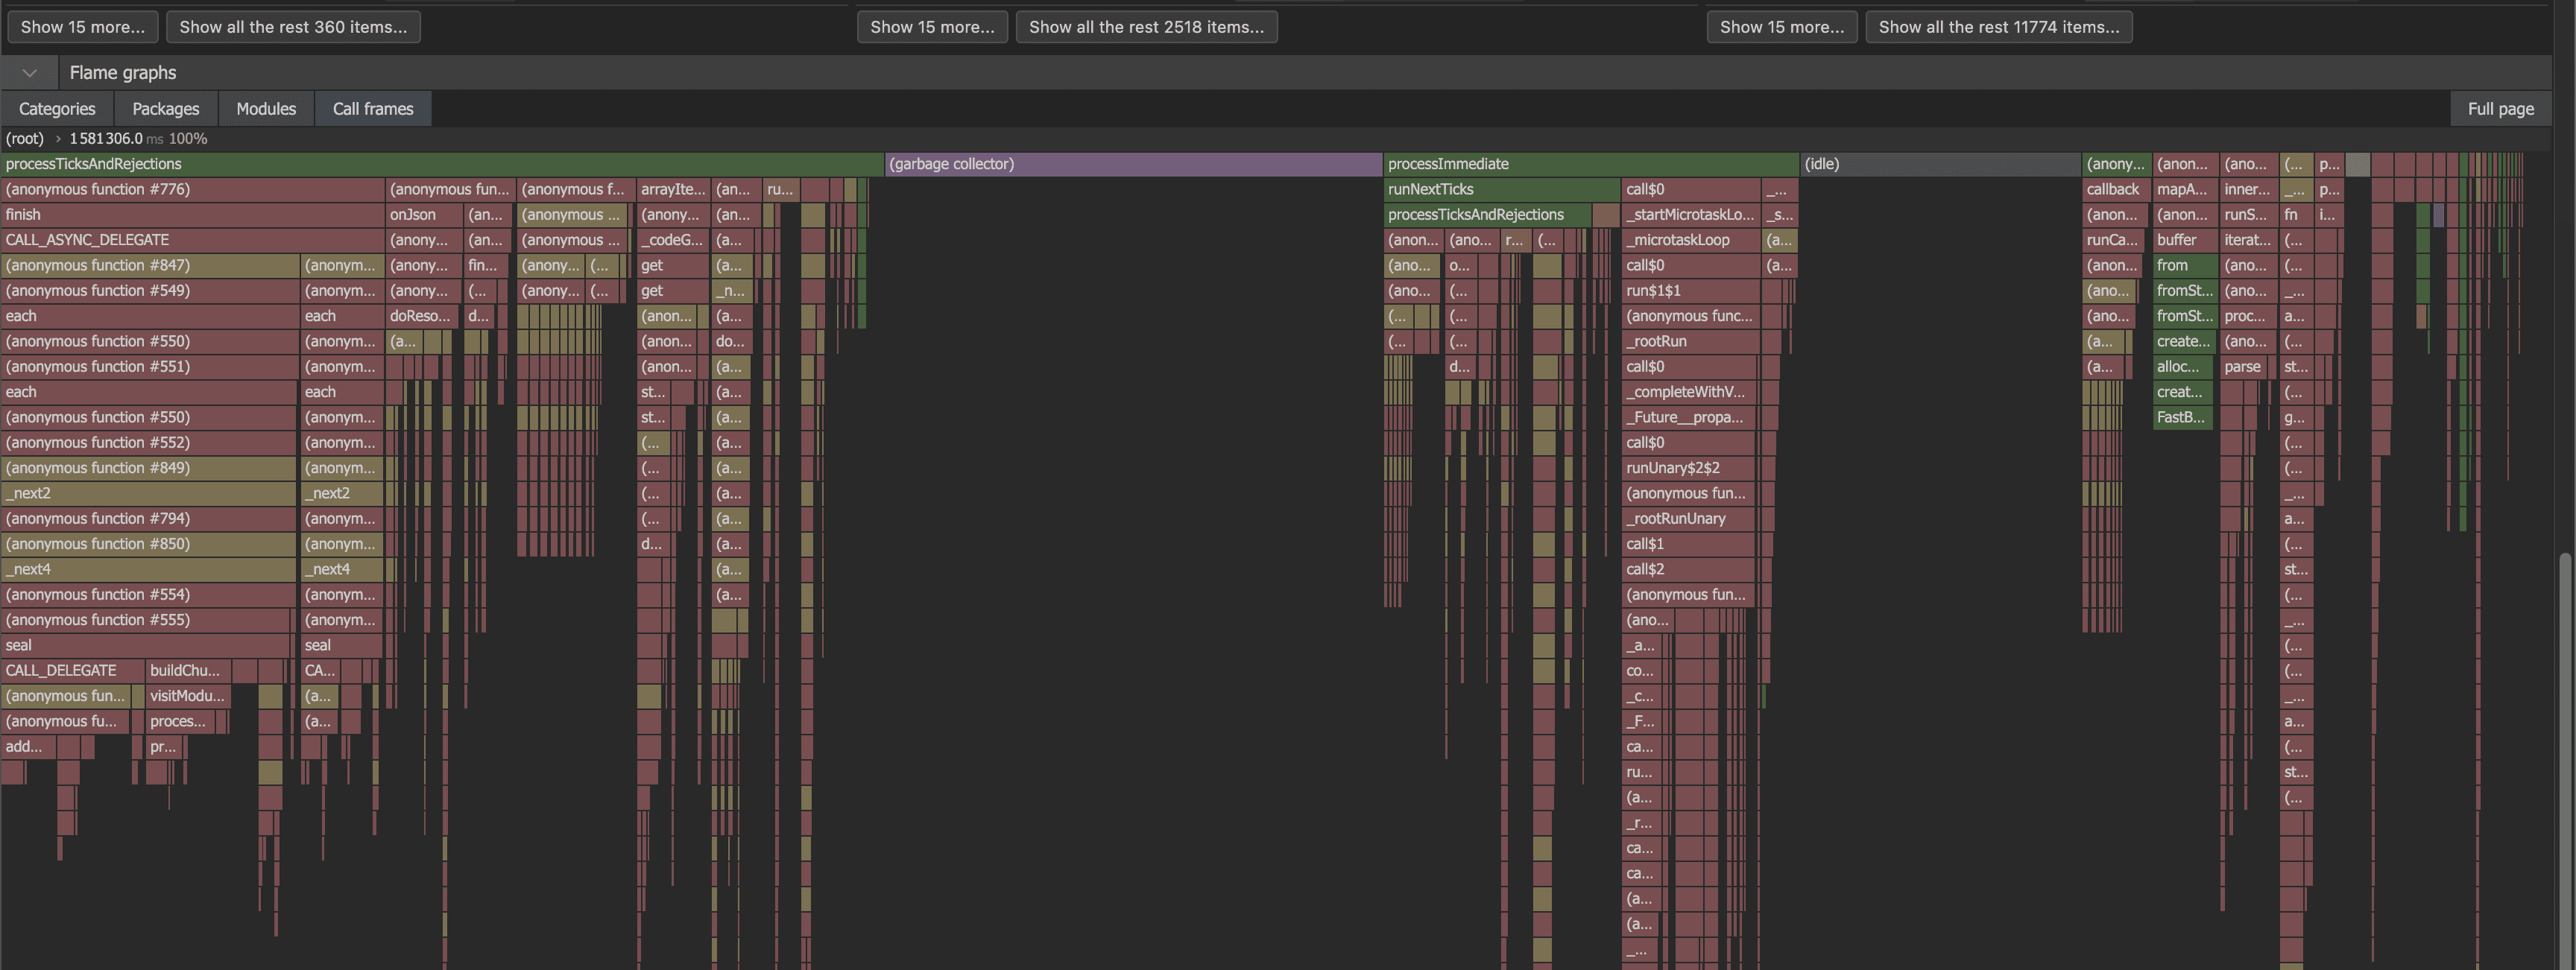Image resolution: width=2576 pixels, height=970 pixels.
Task: Select the wide _next4 frame
Action: [x=149, y=569]
